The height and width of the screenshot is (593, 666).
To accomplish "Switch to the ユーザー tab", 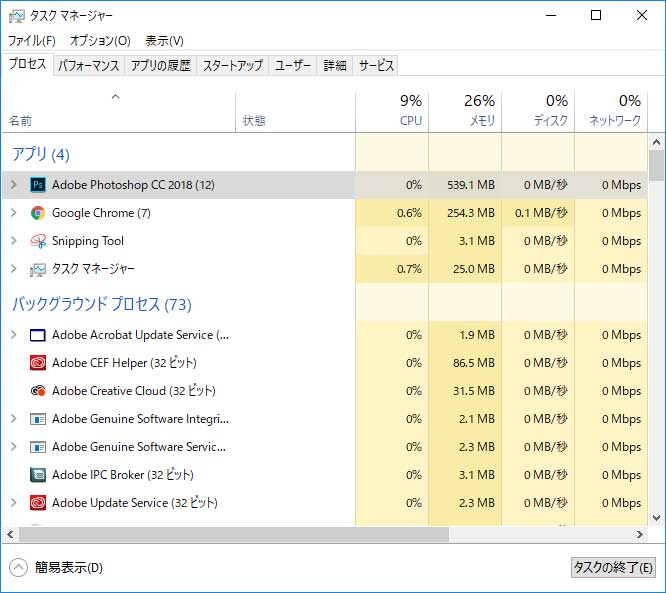I will tap(293, 65).
